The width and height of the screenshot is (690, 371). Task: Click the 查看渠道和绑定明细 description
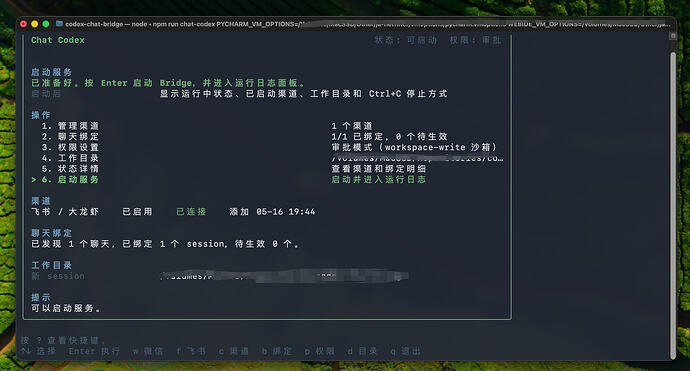[x=378, y=169]
